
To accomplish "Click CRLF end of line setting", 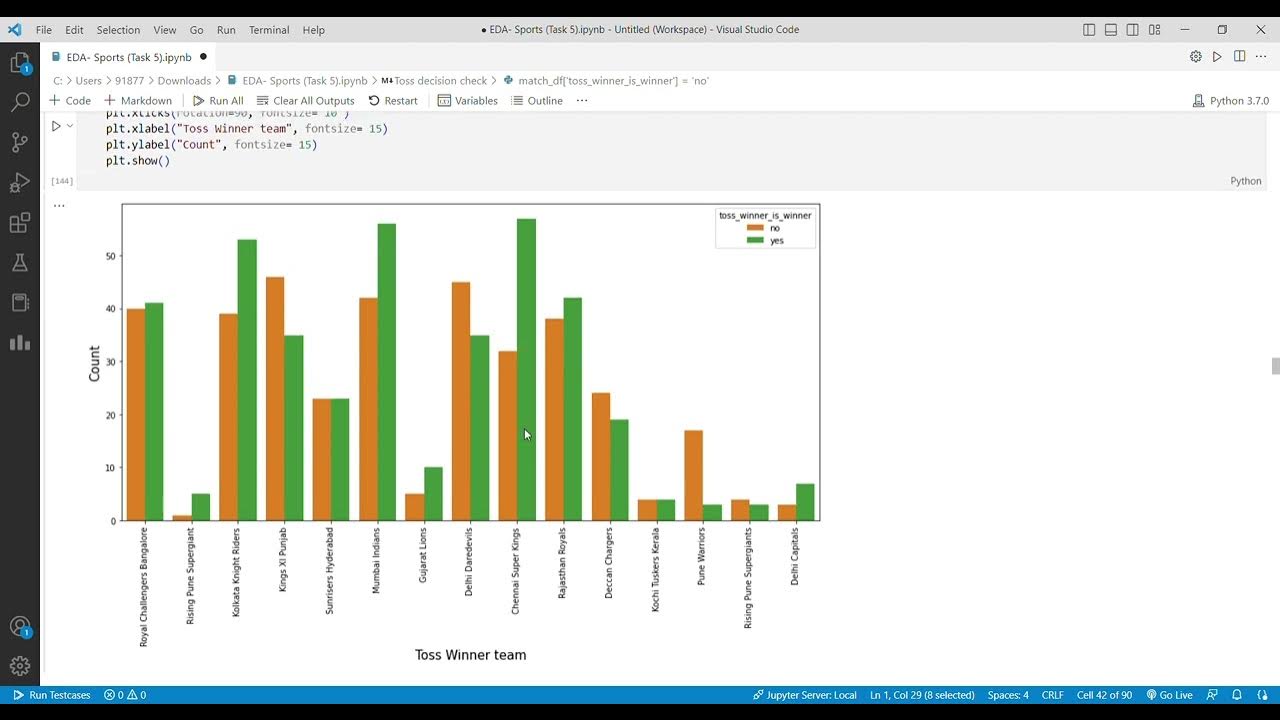I will (x=1052, y=695).
